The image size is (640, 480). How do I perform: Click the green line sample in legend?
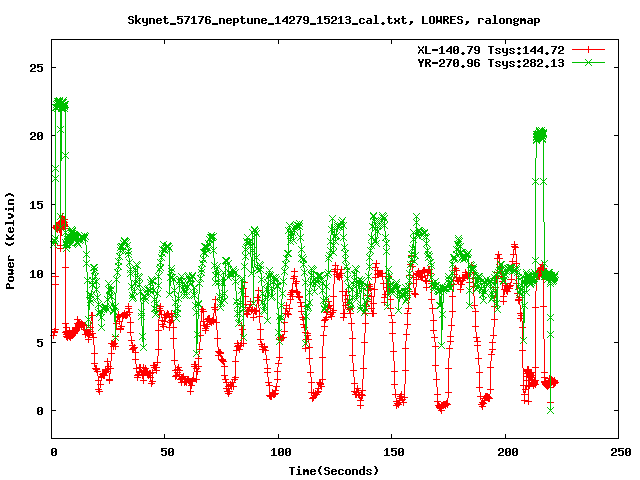coord(589,62)
